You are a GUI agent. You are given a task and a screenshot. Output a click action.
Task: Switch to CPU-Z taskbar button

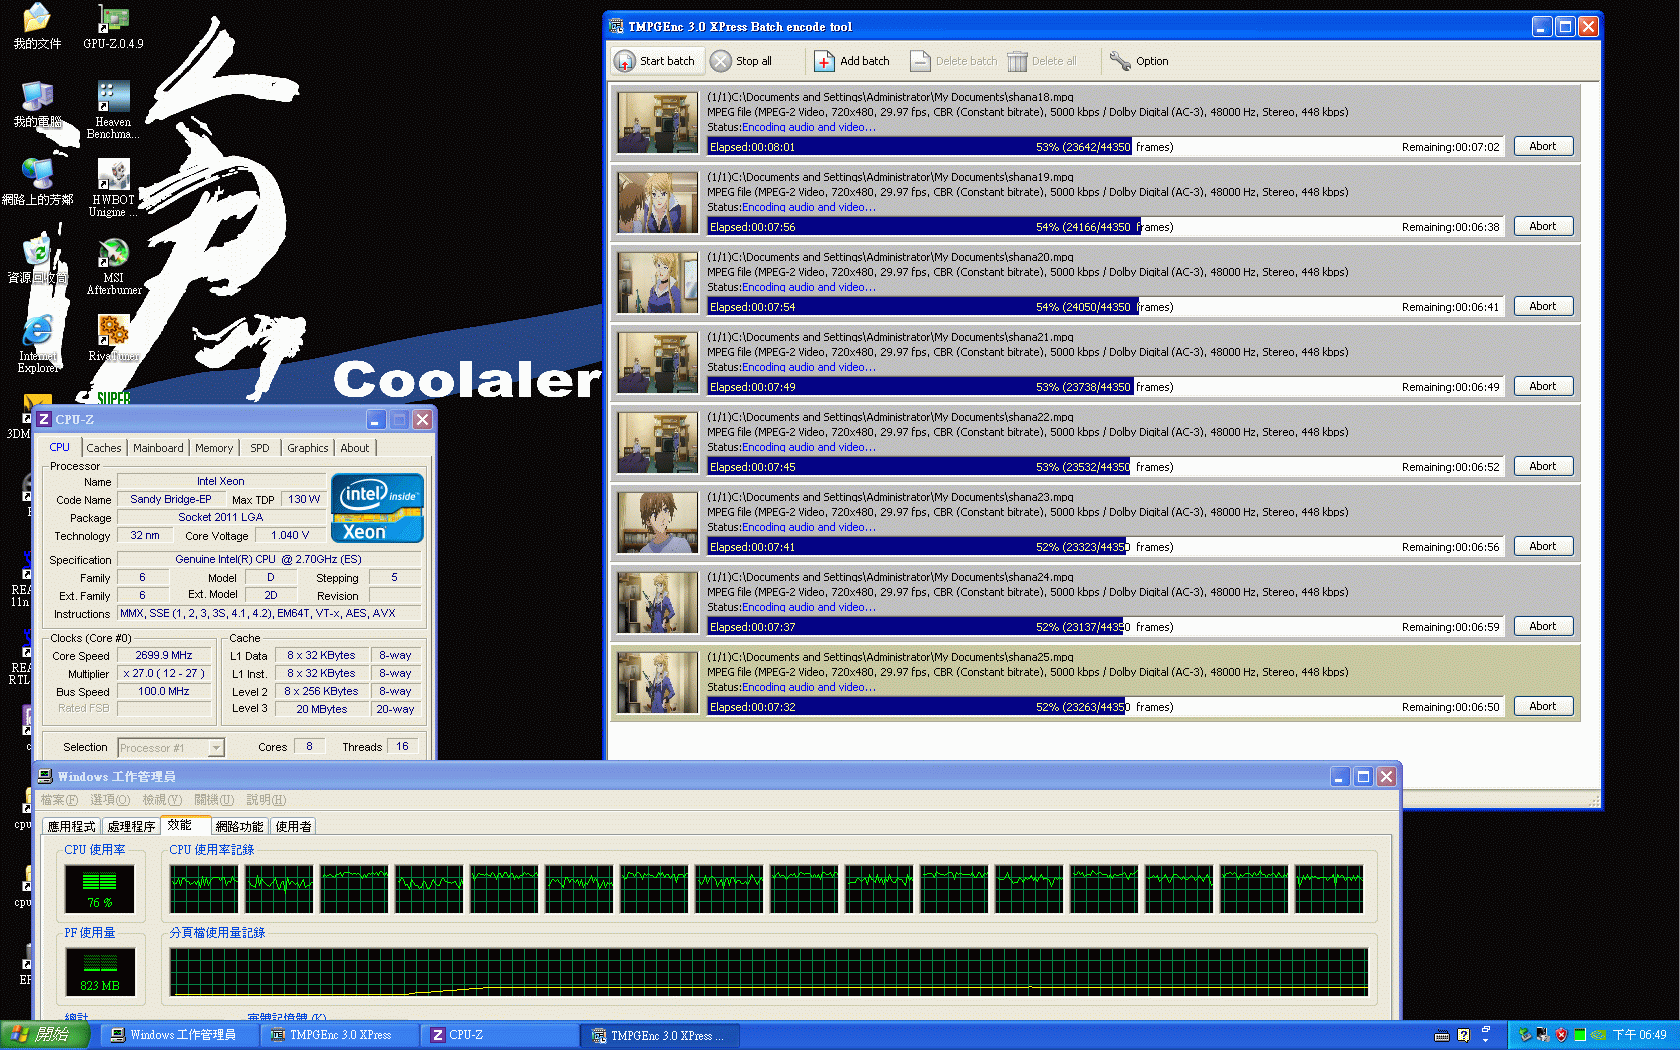coord(497,1035)
